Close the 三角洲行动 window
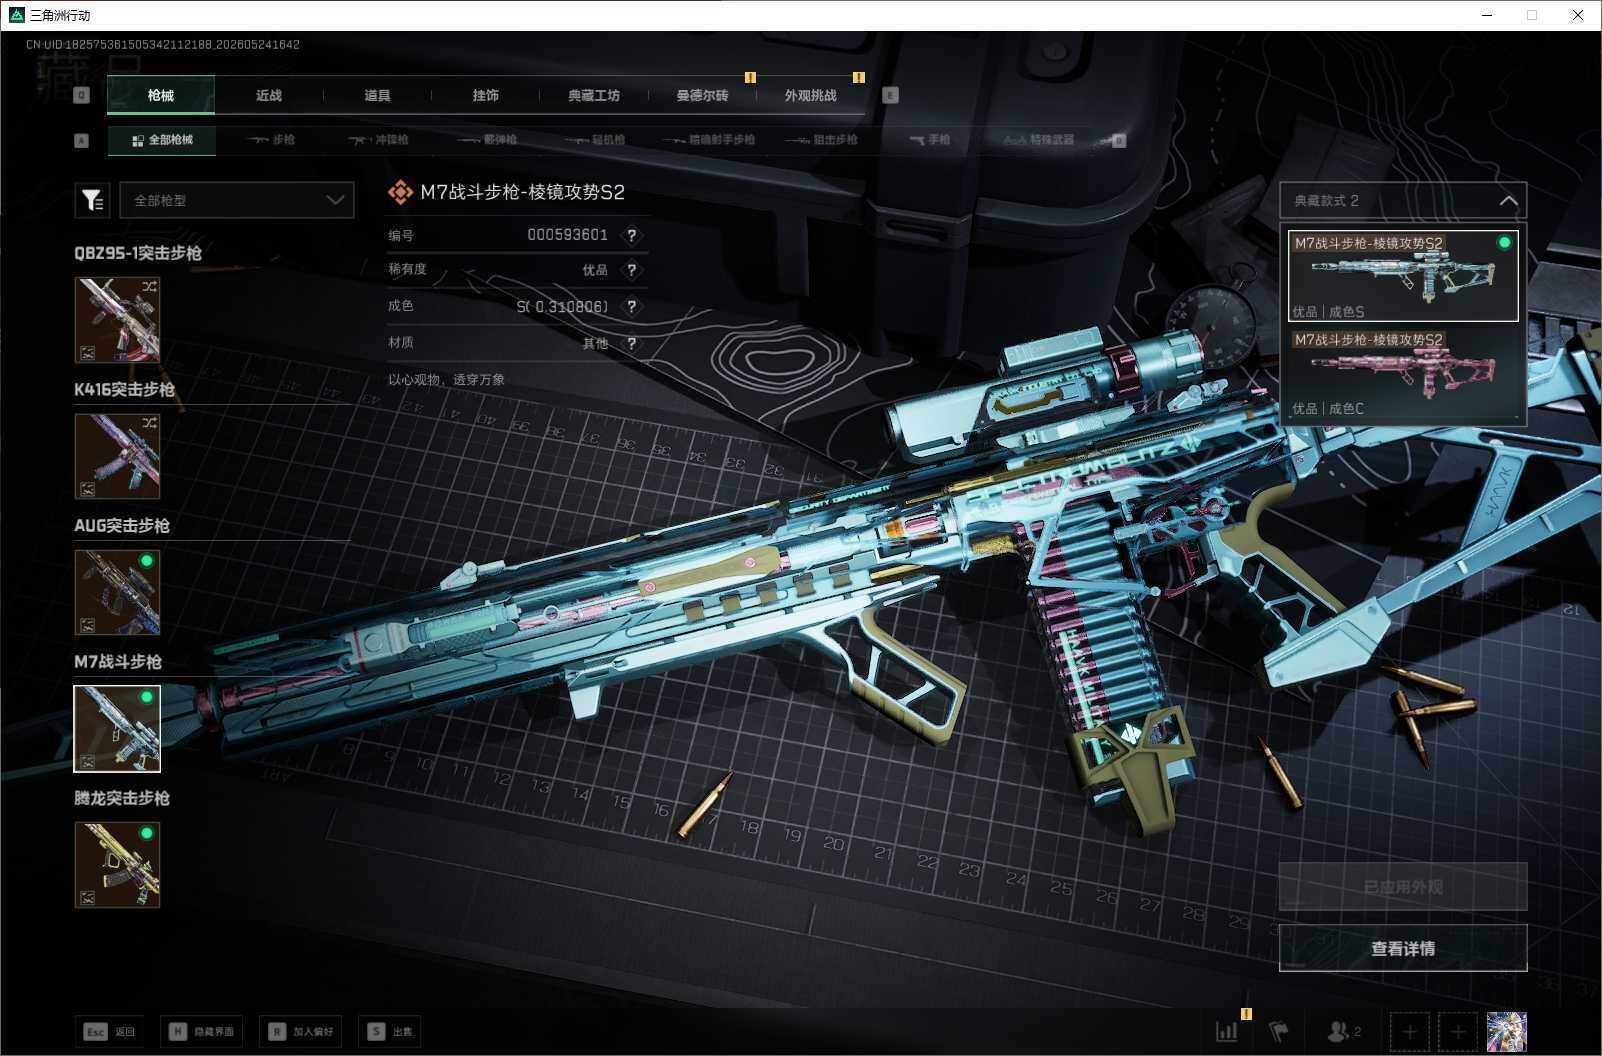This screenshot has height=1056, width=1602. 1578,15
